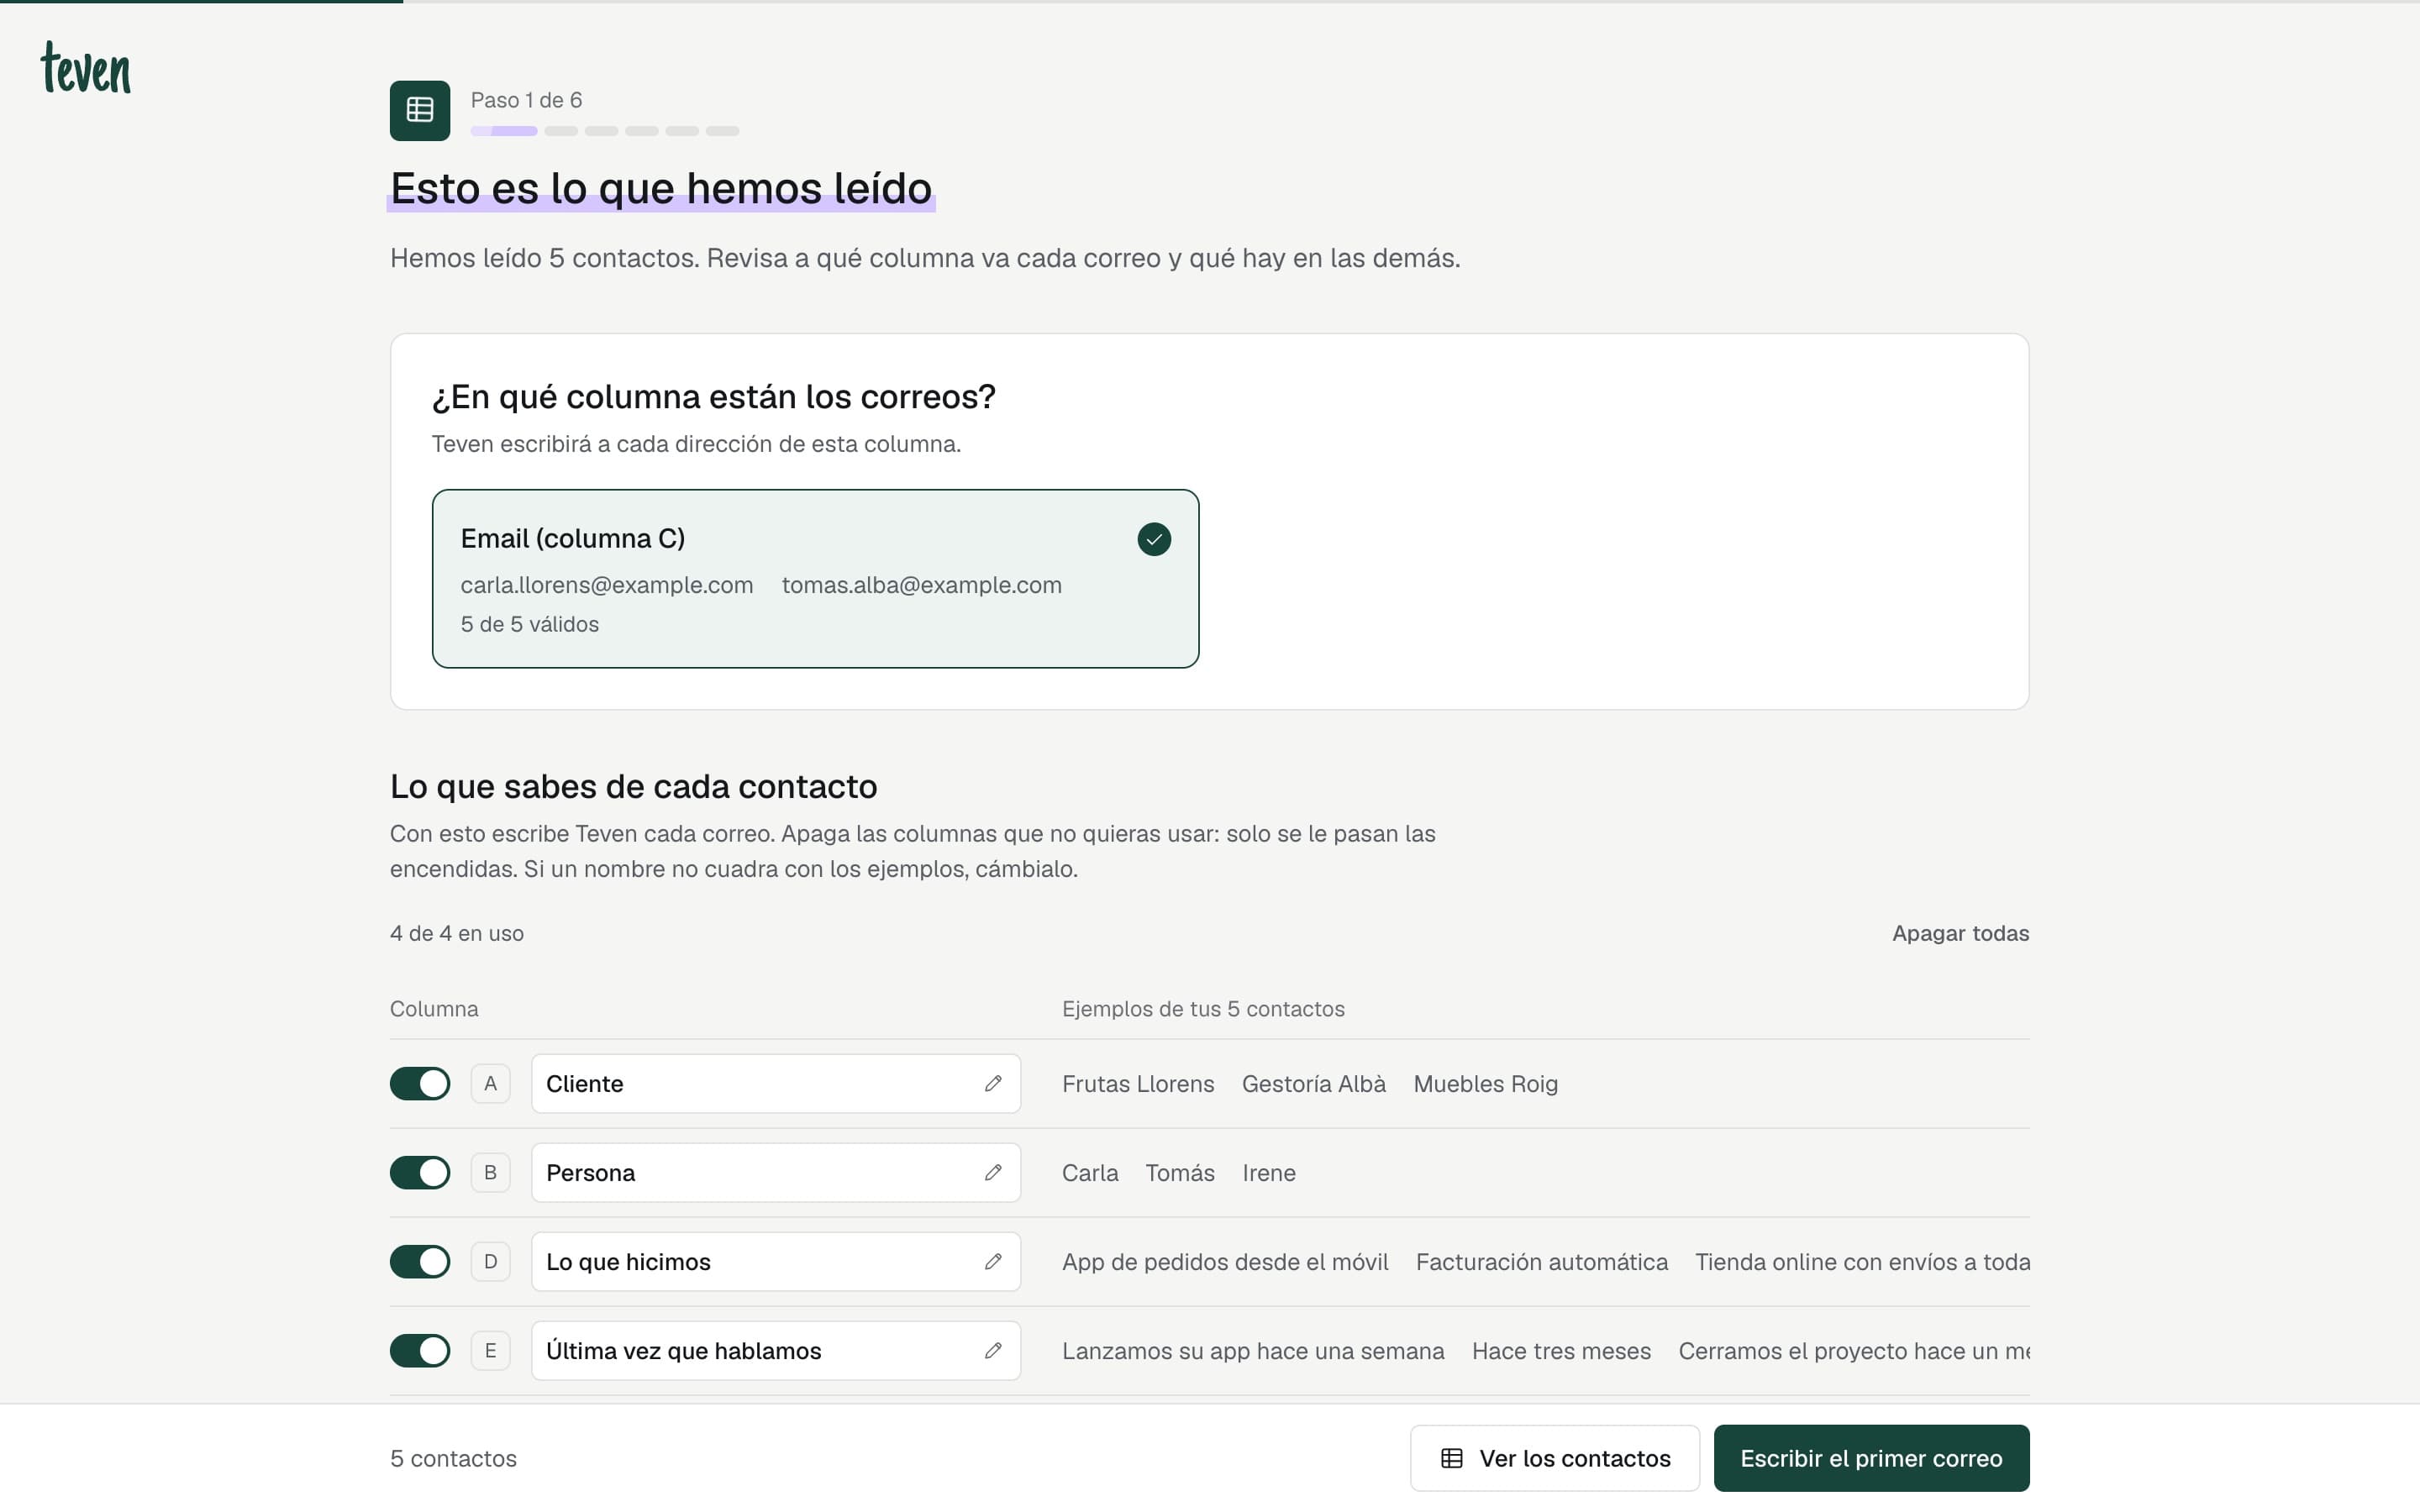Click Apagar todas link
Screen dimensions: 2420x1512
(x=1960, y=933)
